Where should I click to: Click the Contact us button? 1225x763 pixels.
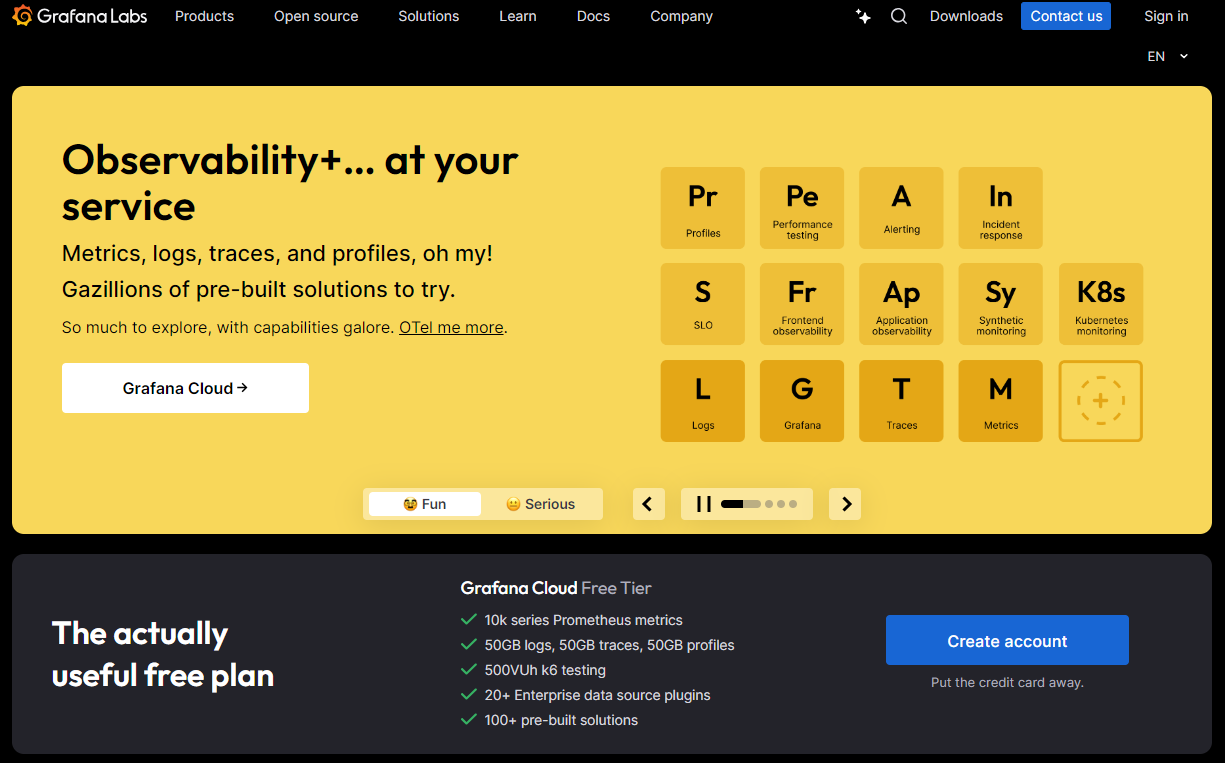(x=1066, y=16)
